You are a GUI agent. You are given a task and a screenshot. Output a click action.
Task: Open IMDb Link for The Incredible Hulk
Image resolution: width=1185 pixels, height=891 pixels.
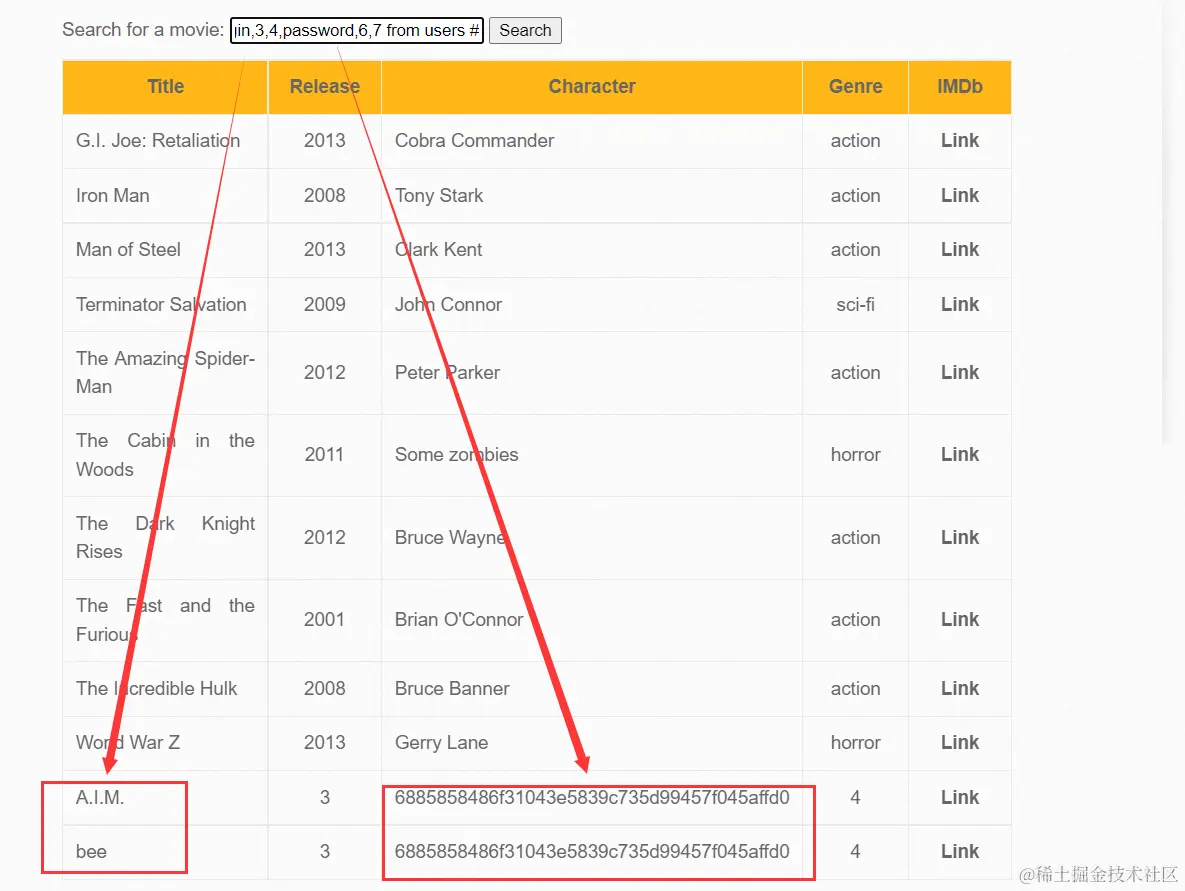(960, 688)
